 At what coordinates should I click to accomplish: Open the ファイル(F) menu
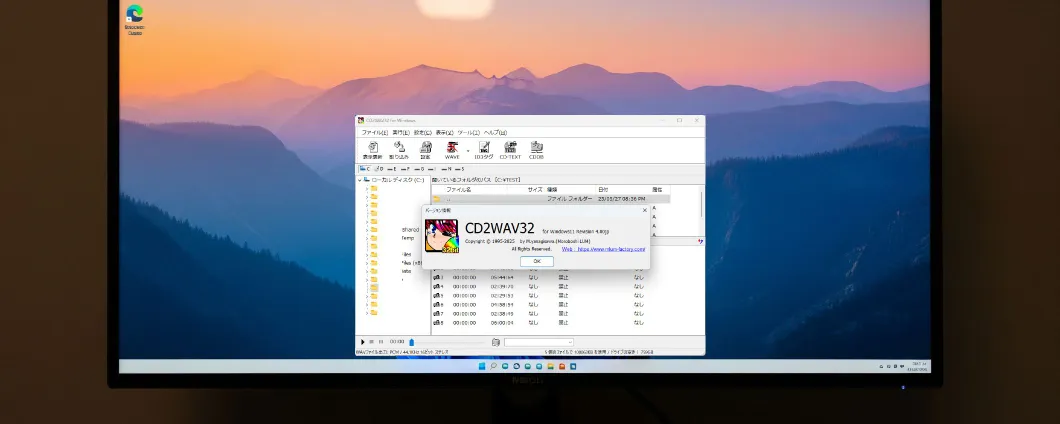[x=375, y=133]
